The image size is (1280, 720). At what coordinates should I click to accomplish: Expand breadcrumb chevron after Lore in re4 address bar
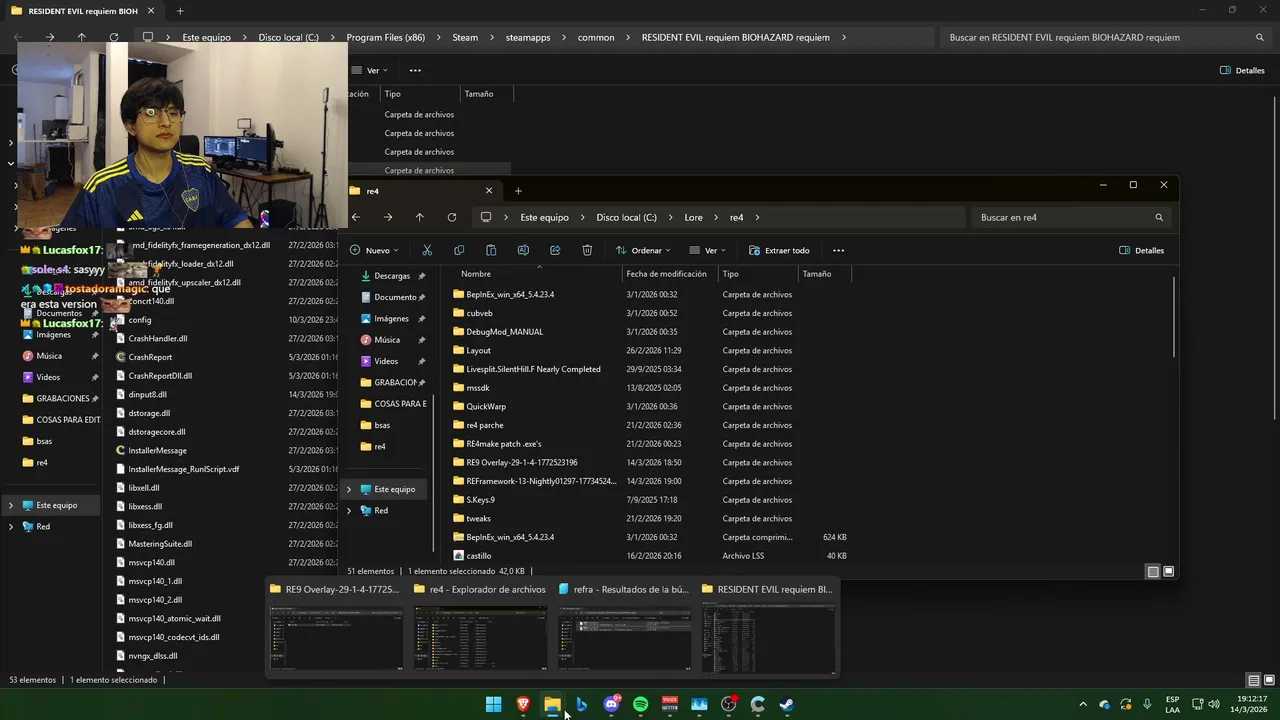tap(717, 217)
